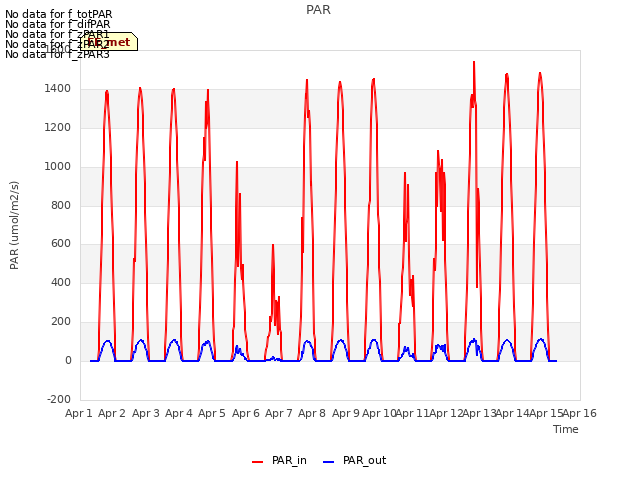Click 'No data for f_totPAR' message
The width and height of the screenshot is (640, 480).
58,14
